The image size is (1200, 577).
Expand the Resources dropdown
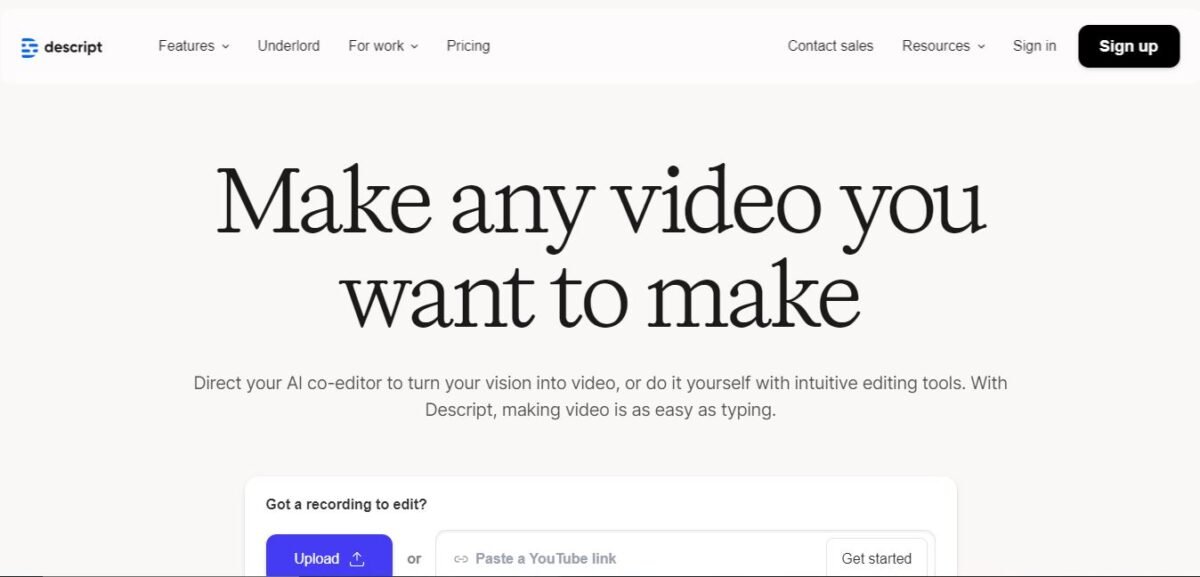[943, 46]
